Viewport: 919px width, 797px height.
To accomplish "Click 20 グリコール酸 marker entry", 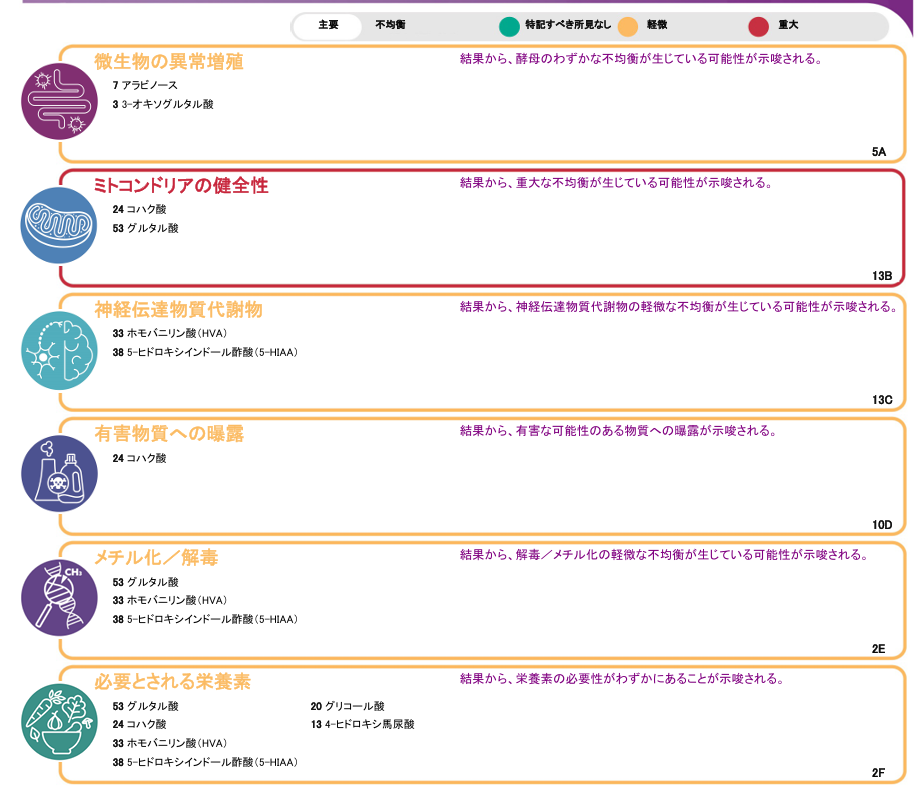I will point(347,706).
